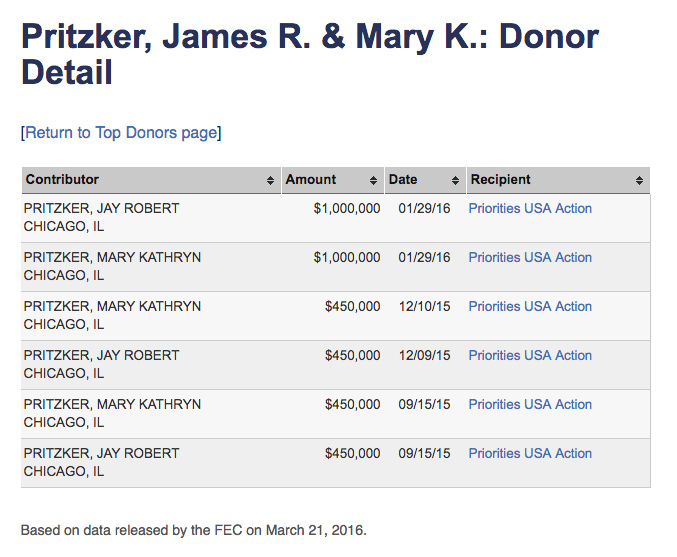Select the Donor Detail page heading

310,55
